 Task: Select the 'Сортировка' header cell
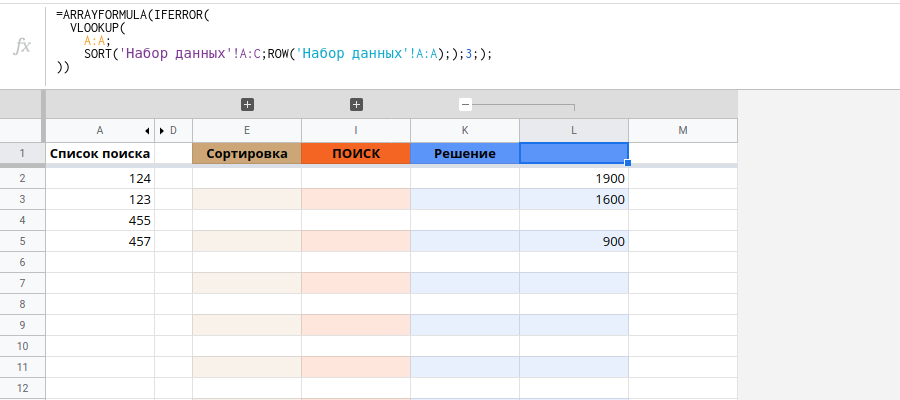coord(247,153)
